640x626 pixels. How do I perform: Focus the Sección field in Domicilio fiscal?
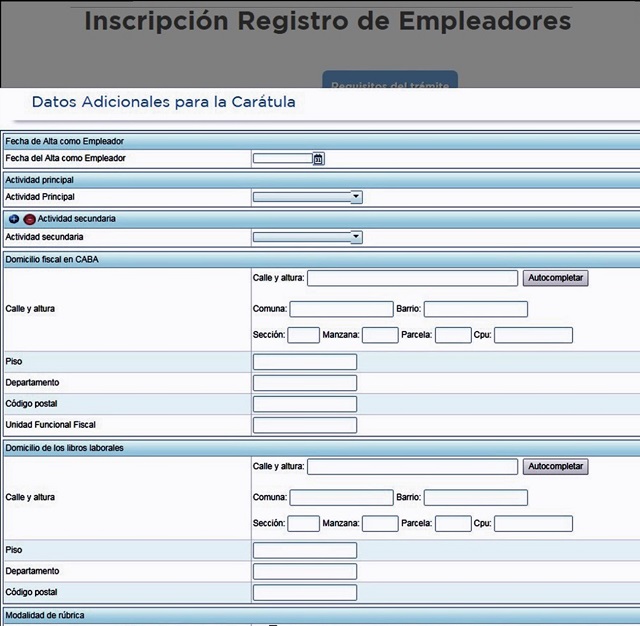[x=303, y=335]
